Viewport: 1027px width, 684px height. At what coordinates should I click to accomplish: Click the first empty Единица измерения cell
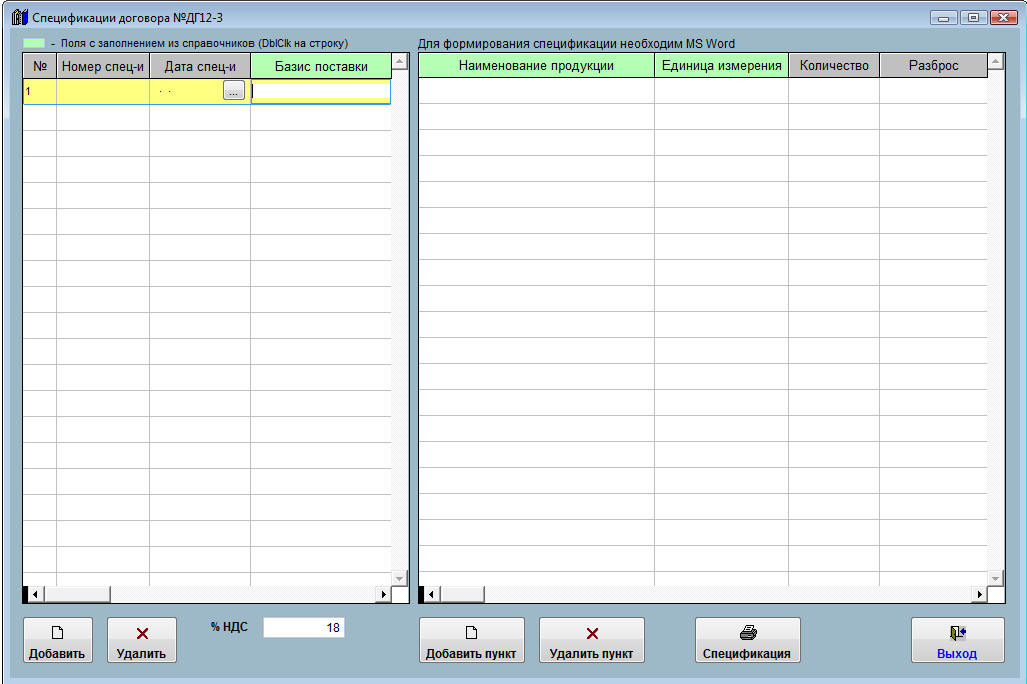click(x=721, y=91)
